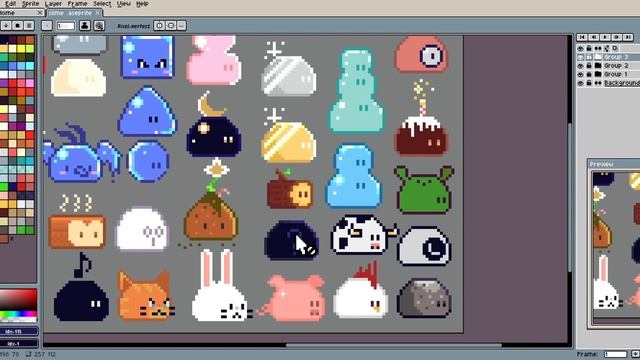The height and width of the screenshot is (360, 640).
Task: Select the third selection-mode icon in toolbar
Action: click(29, 26)
